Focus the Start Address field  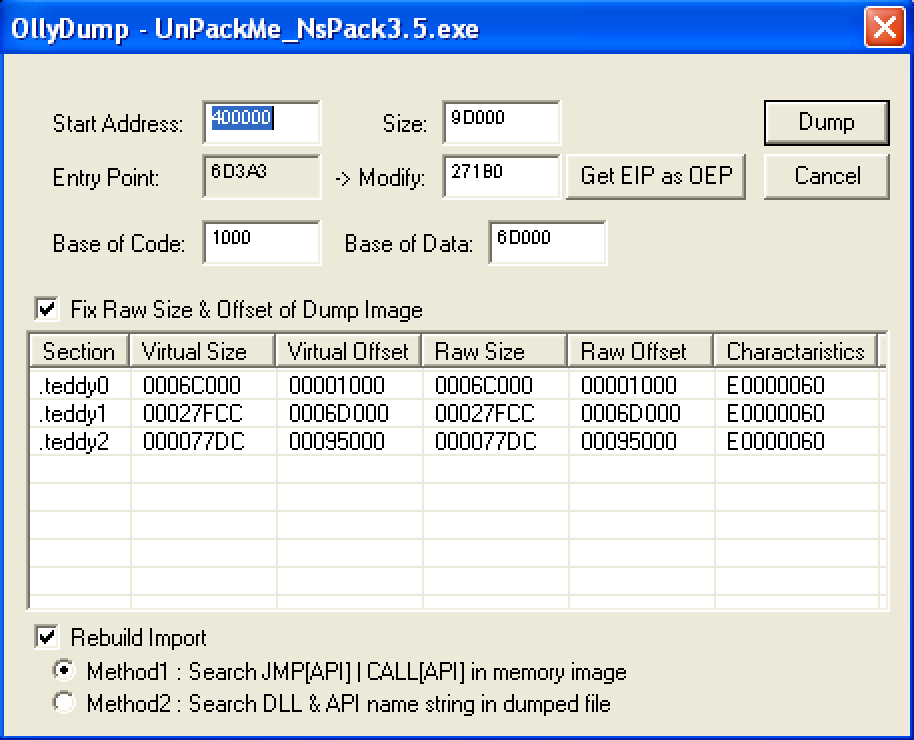coord(262,122)
